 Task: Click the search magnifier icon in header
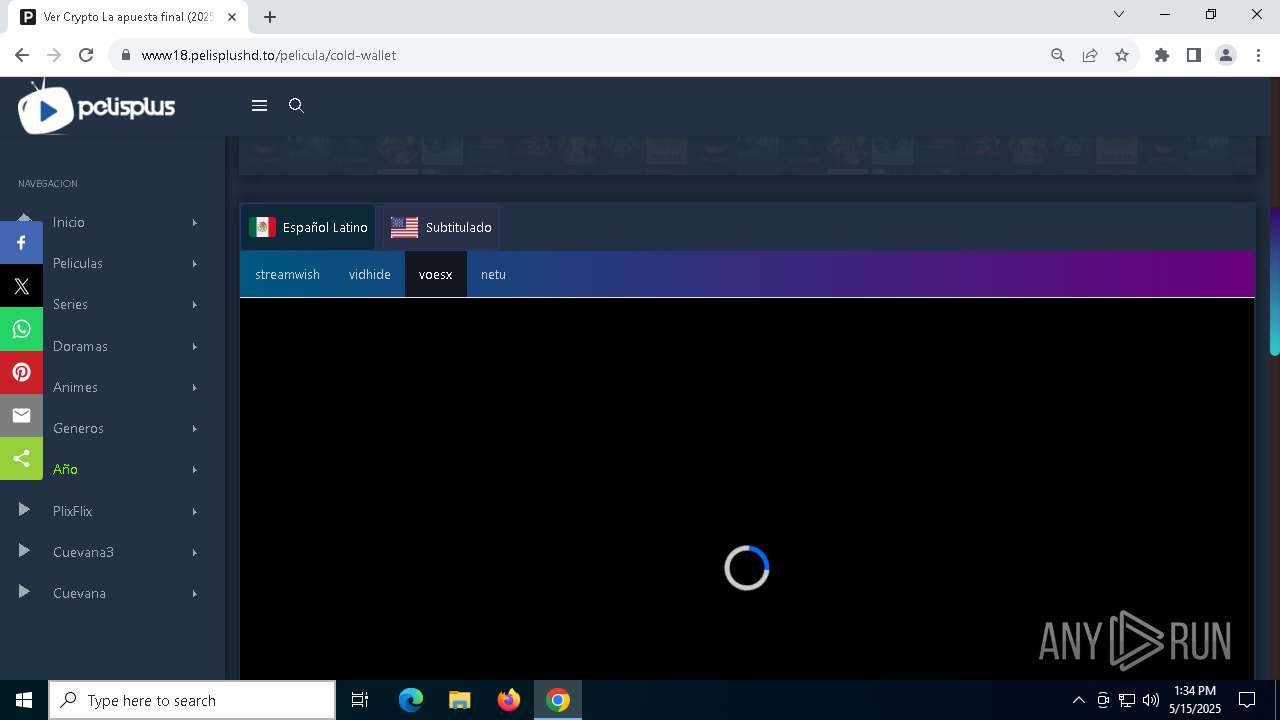pos(296,105)
